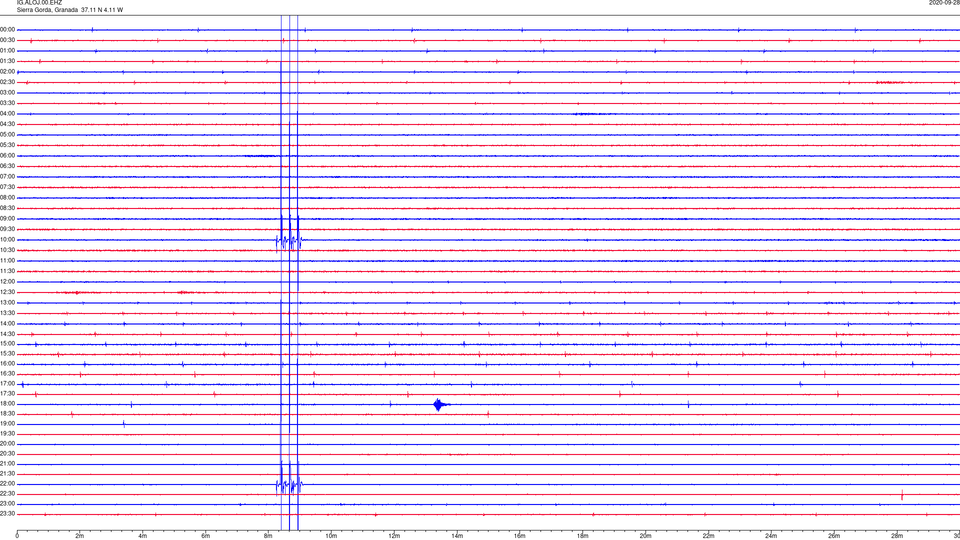Click the '02:00' time row label
The image size is (960, 540).
[x=7, y=72]
